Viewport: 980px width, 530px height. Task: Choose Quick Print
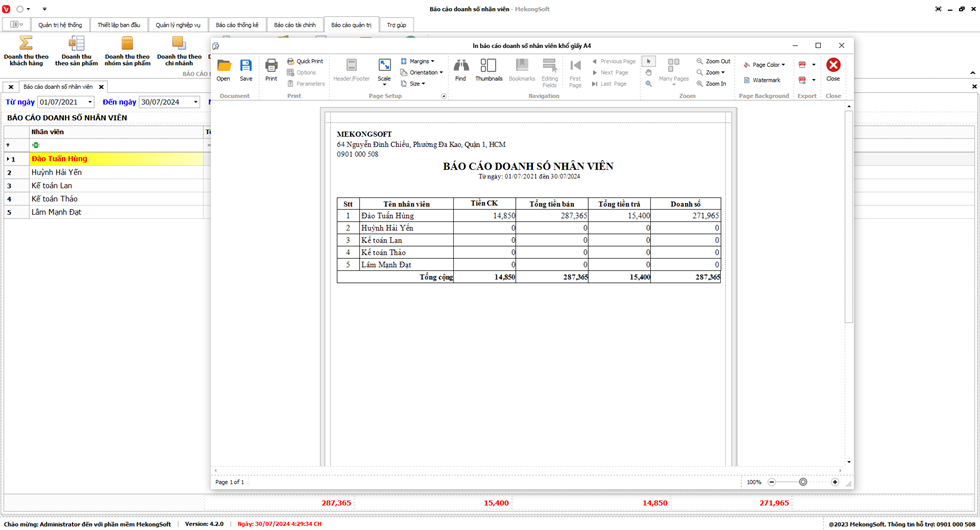pos(305,61)
